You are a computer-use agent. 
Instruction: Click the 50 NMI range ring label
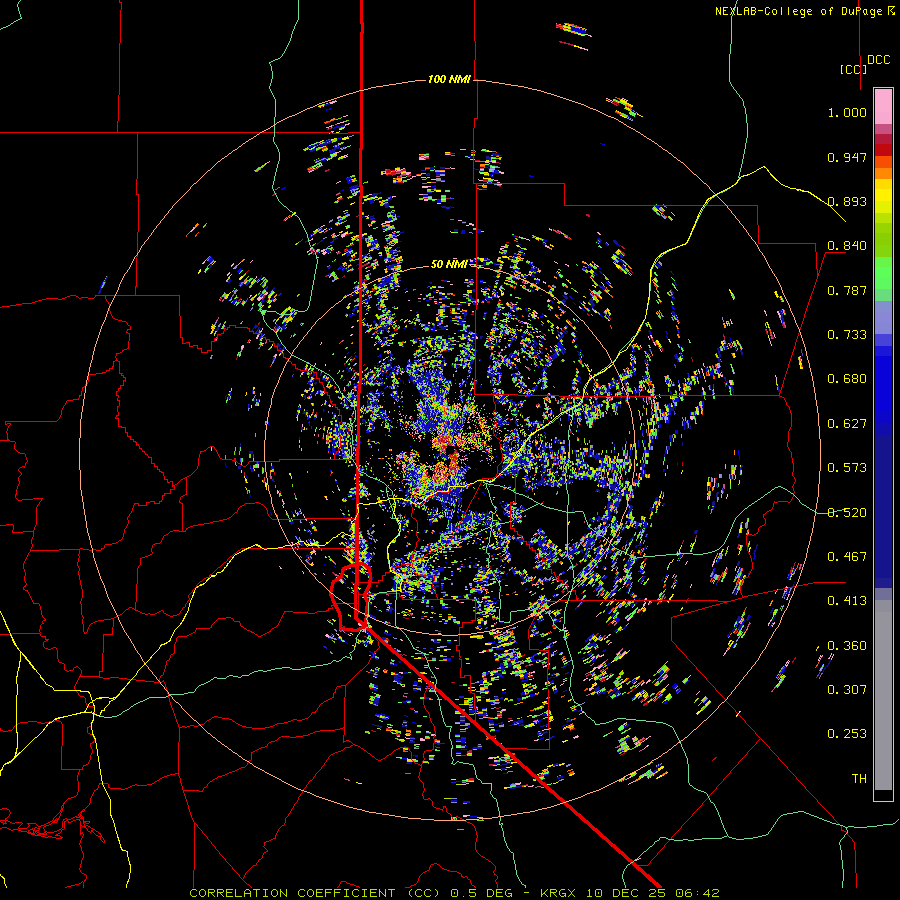[x=449, y=264]
